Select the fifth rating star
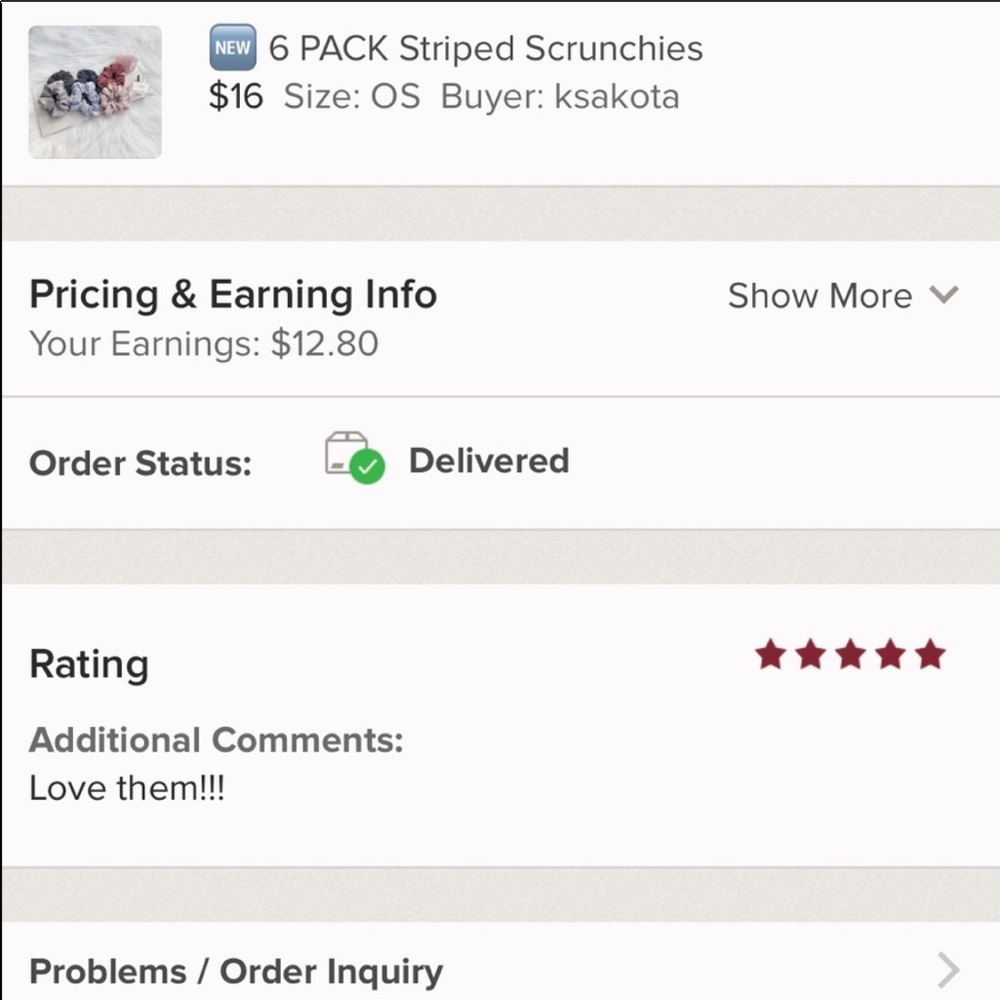 [931, 654]
